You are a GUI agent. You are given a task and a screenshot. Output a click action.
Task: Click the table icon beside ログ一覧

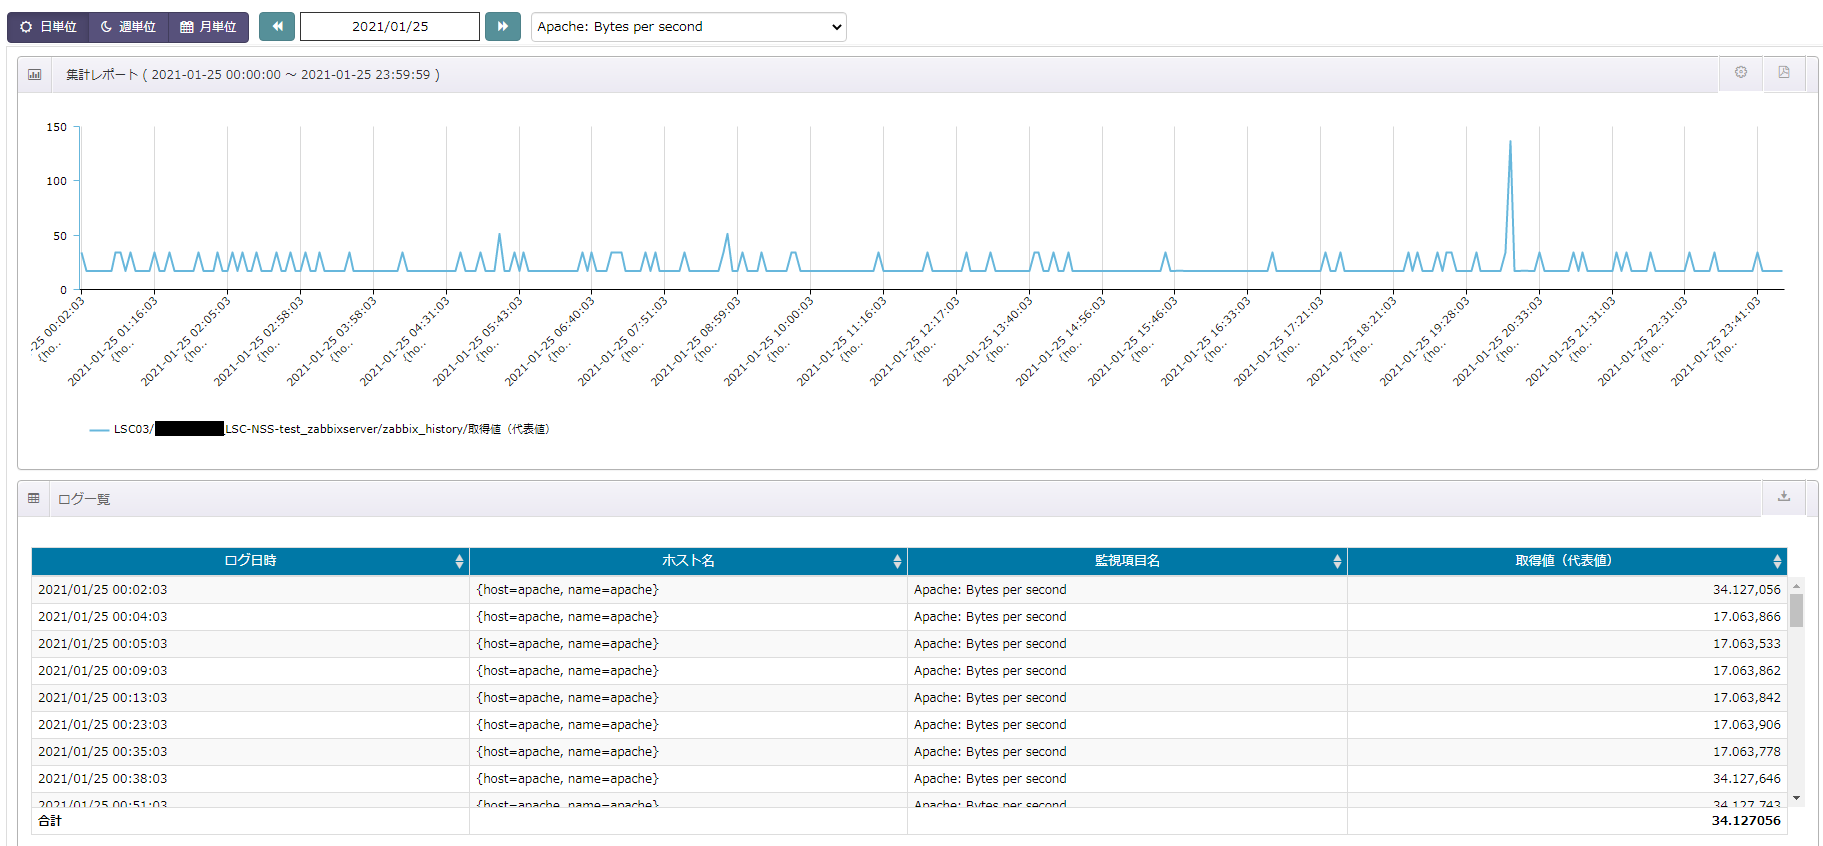point(34,498)
